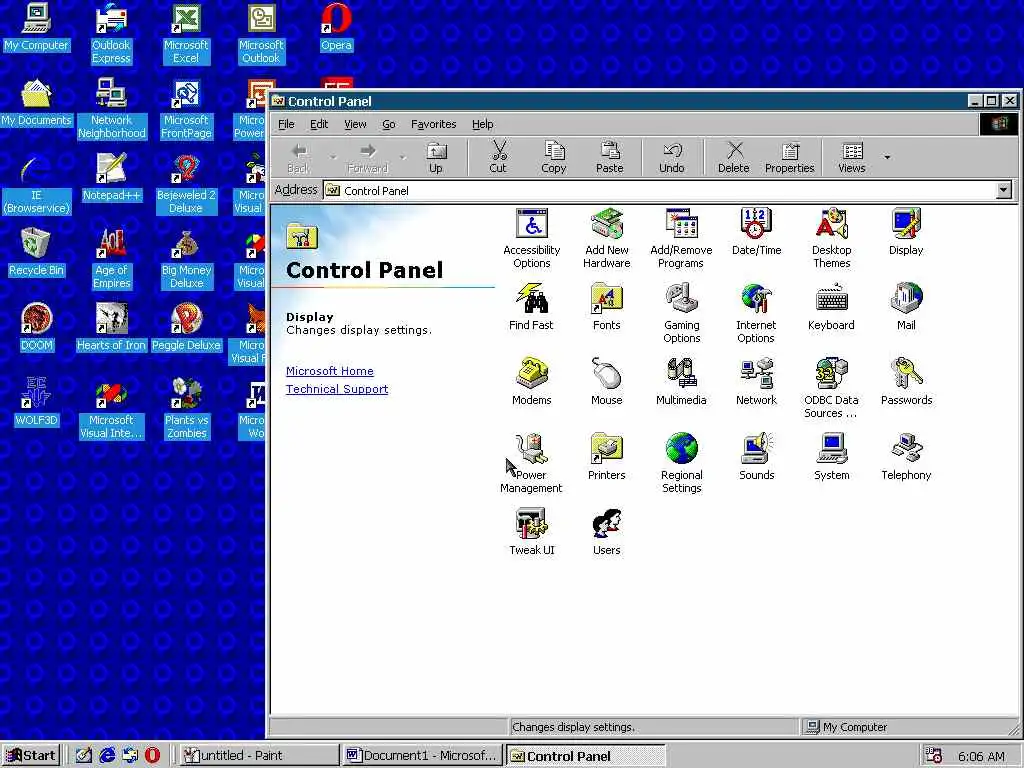Open the Edit menu

pos(319,124)
